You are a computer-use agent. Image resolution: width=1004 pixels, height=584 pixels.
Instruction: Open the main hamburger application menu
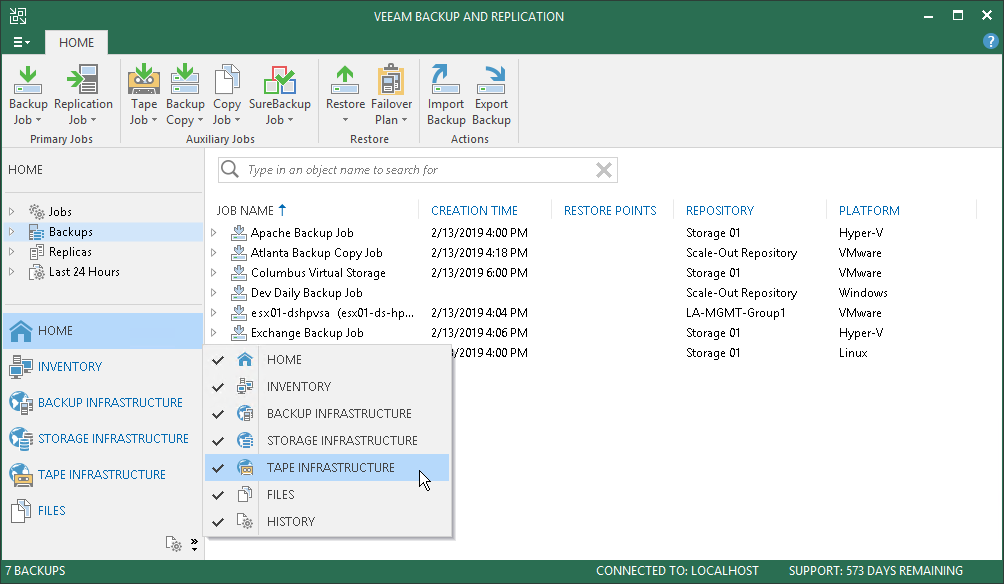click(21, 43)
